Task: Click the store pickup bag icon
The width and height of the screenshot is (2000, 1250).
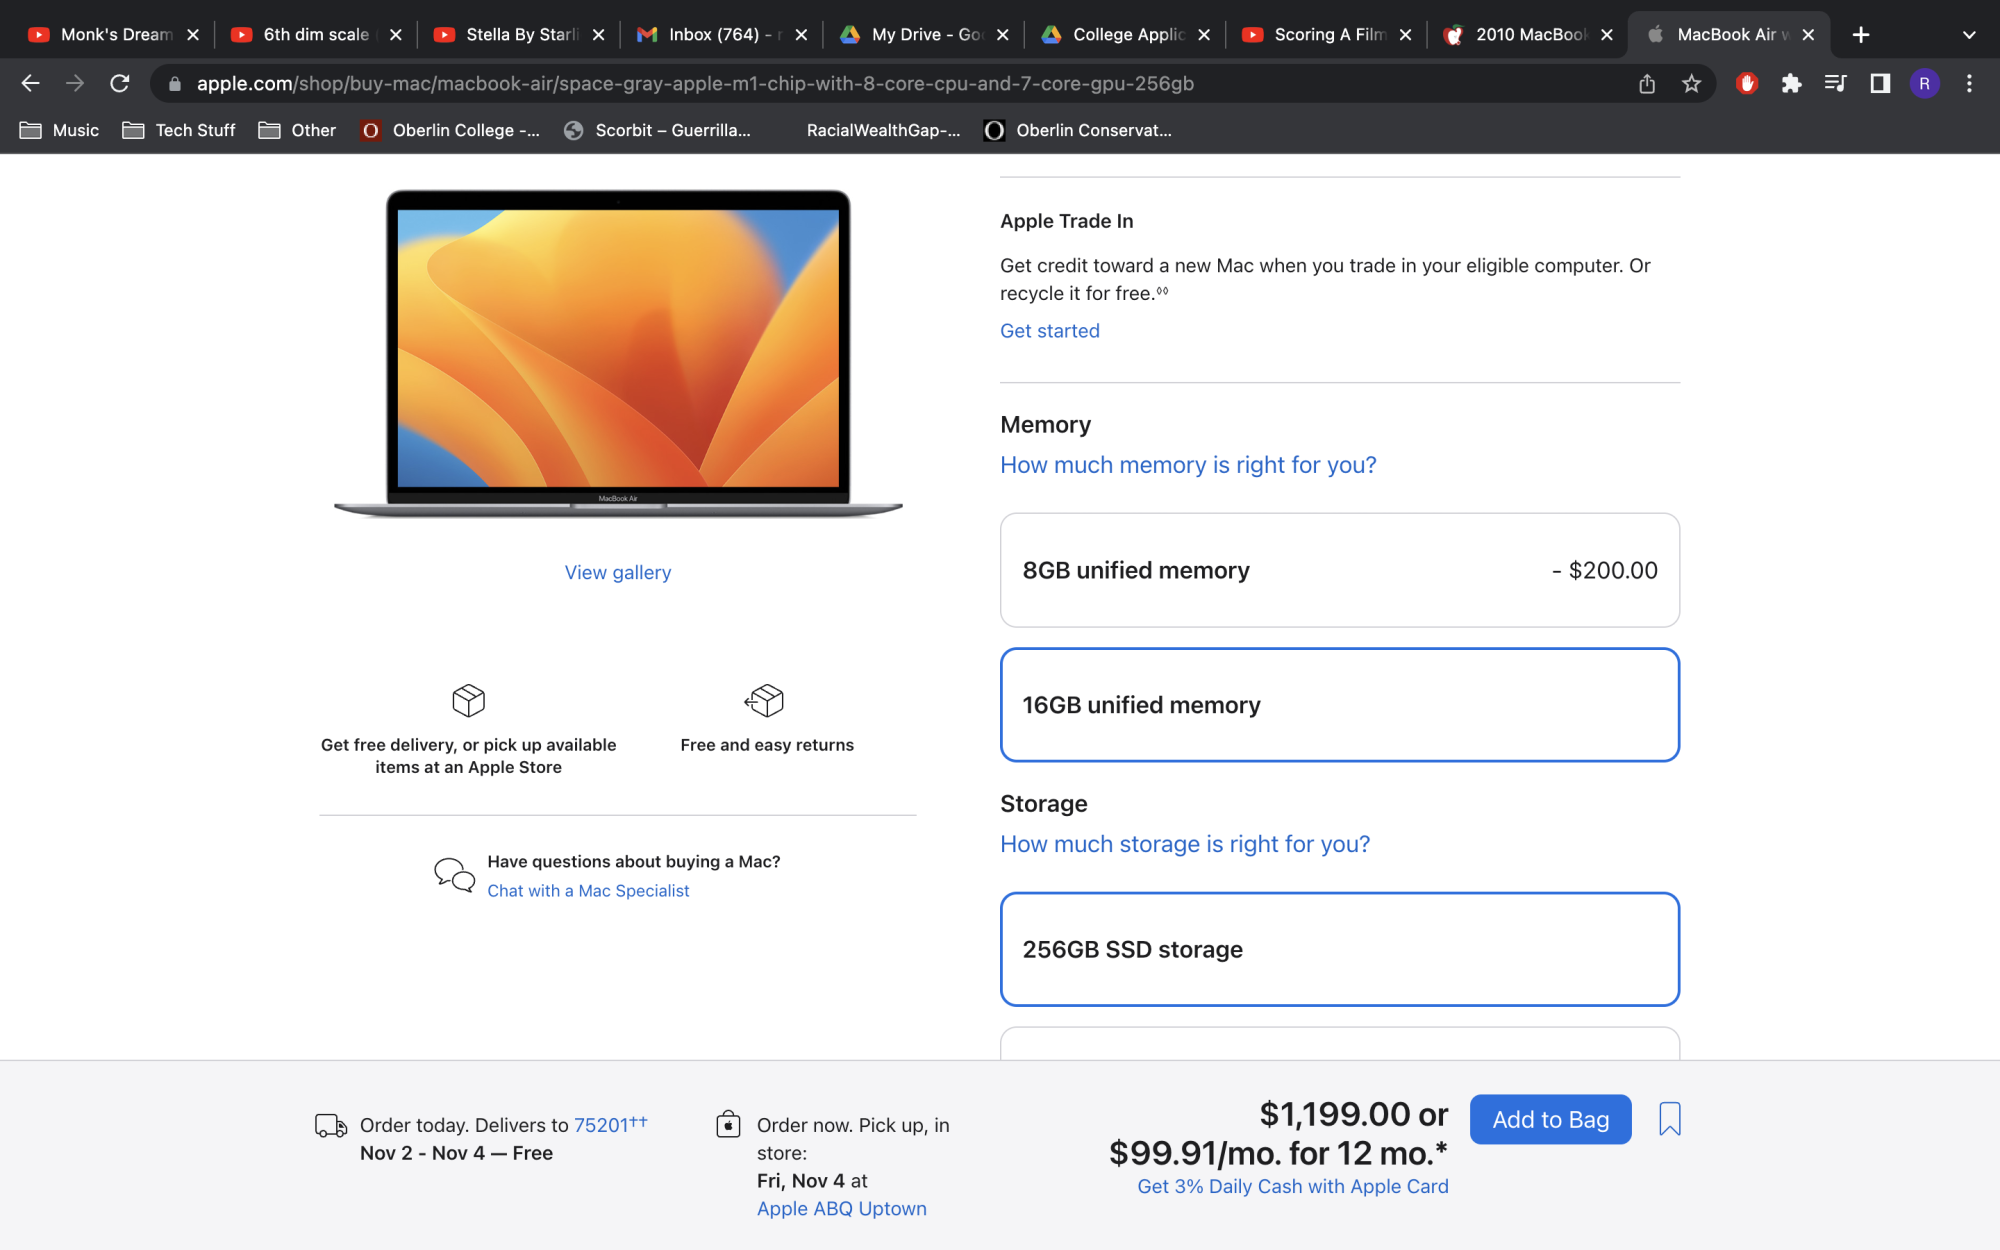Action: pos(729,1124)
